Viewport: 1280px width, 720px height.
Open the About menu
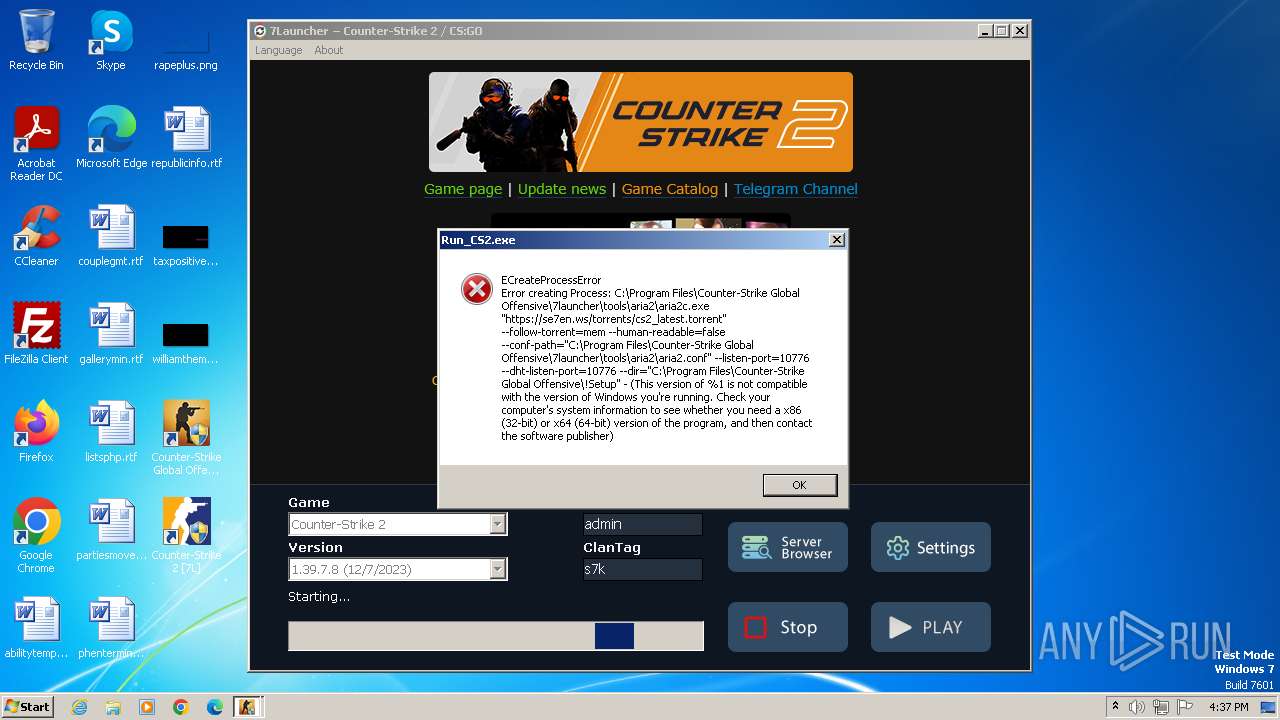pos(328,50)
